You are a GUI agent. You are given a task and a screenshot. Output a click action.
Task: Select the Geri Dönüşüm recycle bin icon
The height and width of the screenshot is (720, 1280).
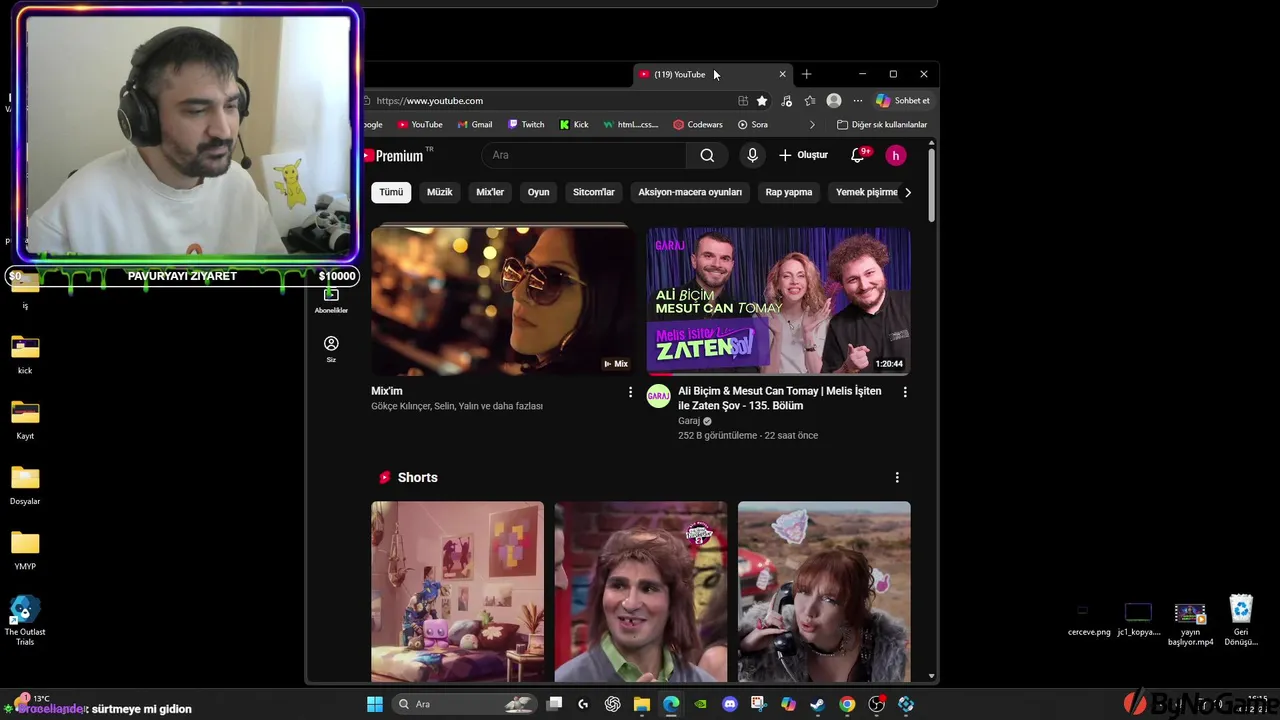coord(1241,621)
